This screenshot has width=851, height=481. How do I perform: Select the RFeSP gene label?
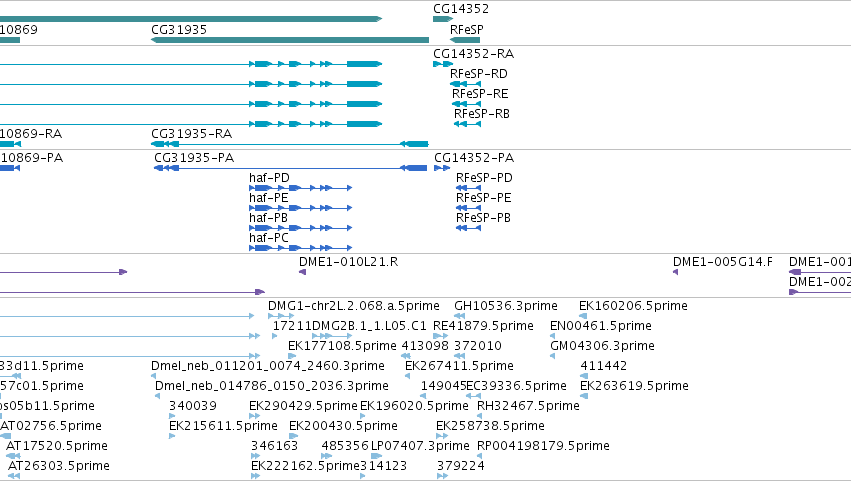click(467, 30)
